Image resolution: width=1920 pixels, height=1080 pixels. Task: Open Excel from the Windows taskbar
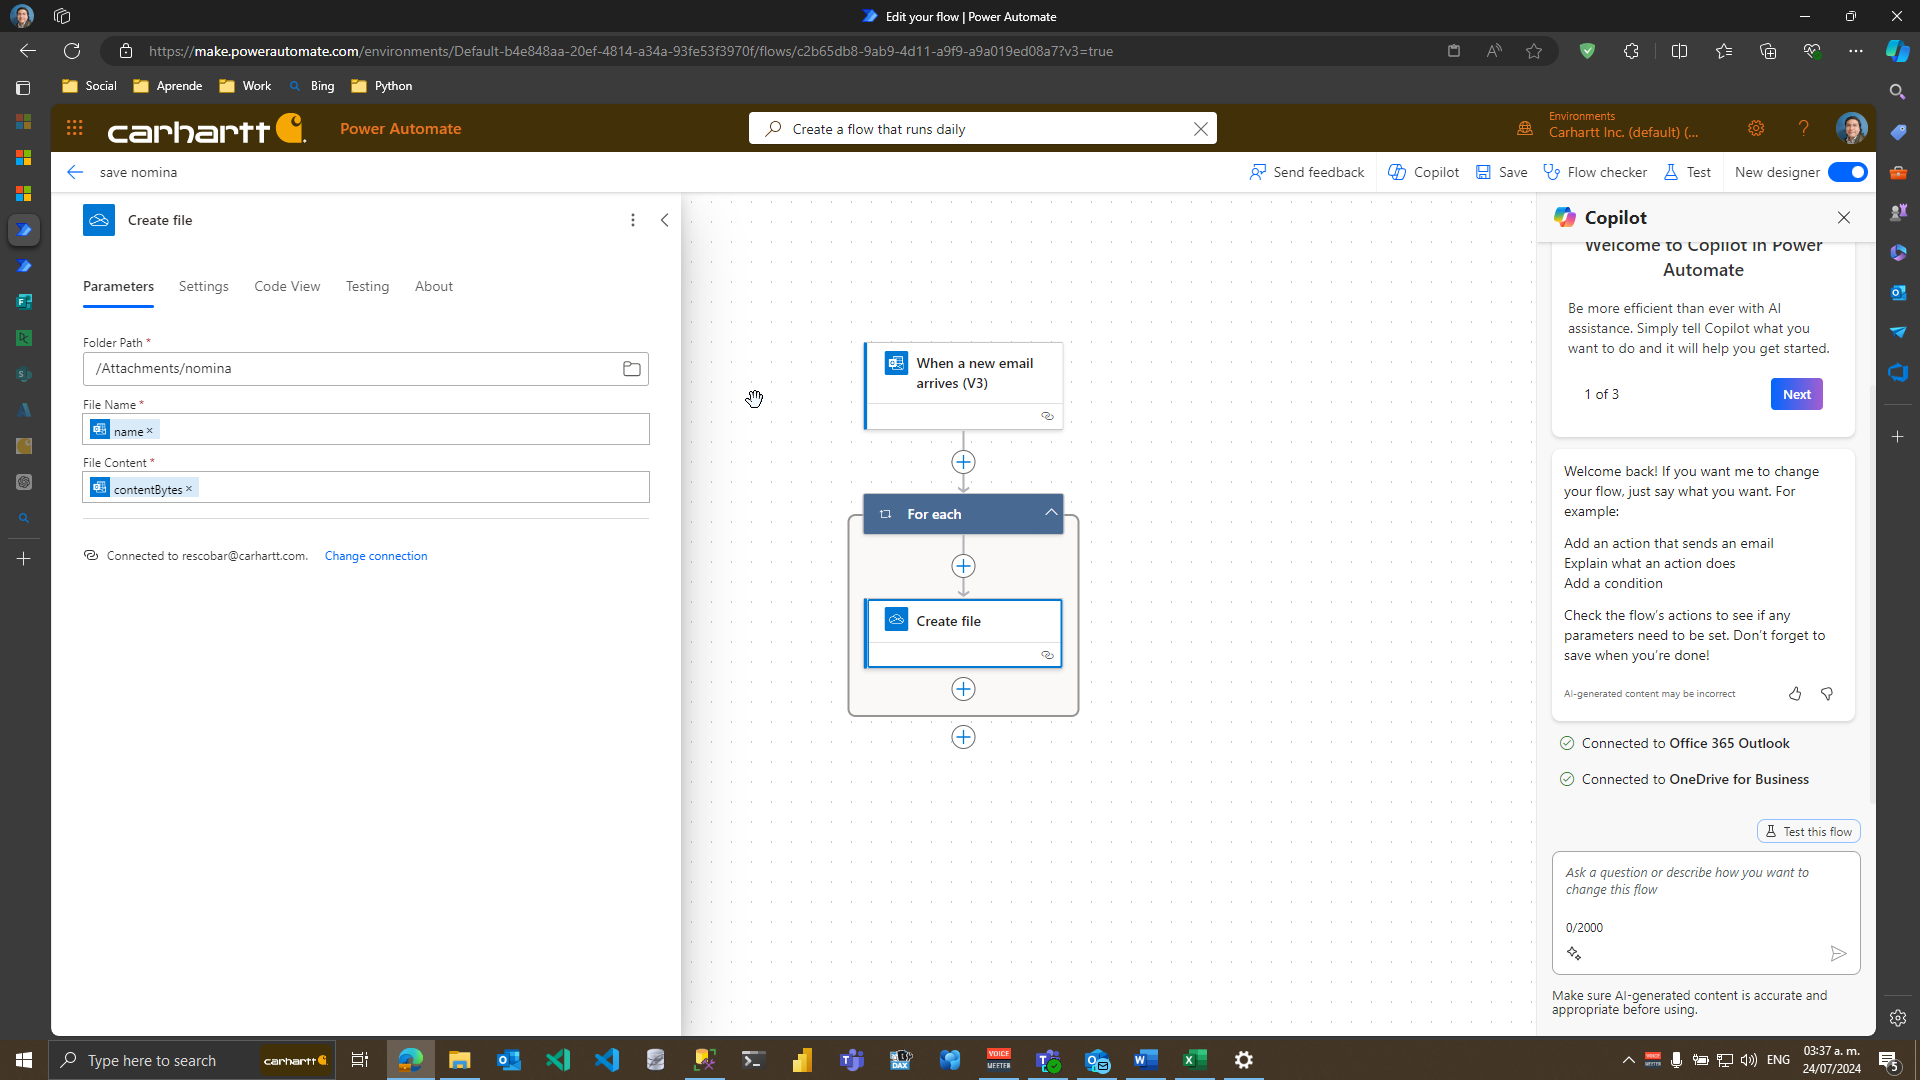(1194, 1059)
